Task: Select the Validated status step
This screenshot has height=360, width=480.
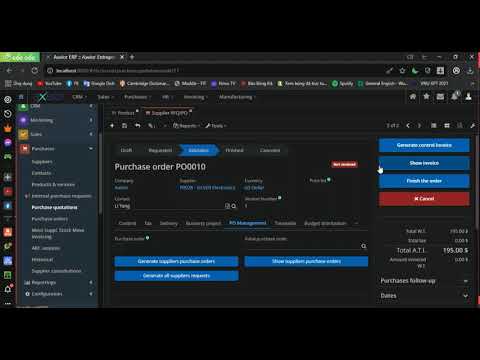Action: [x=199, y=150]
